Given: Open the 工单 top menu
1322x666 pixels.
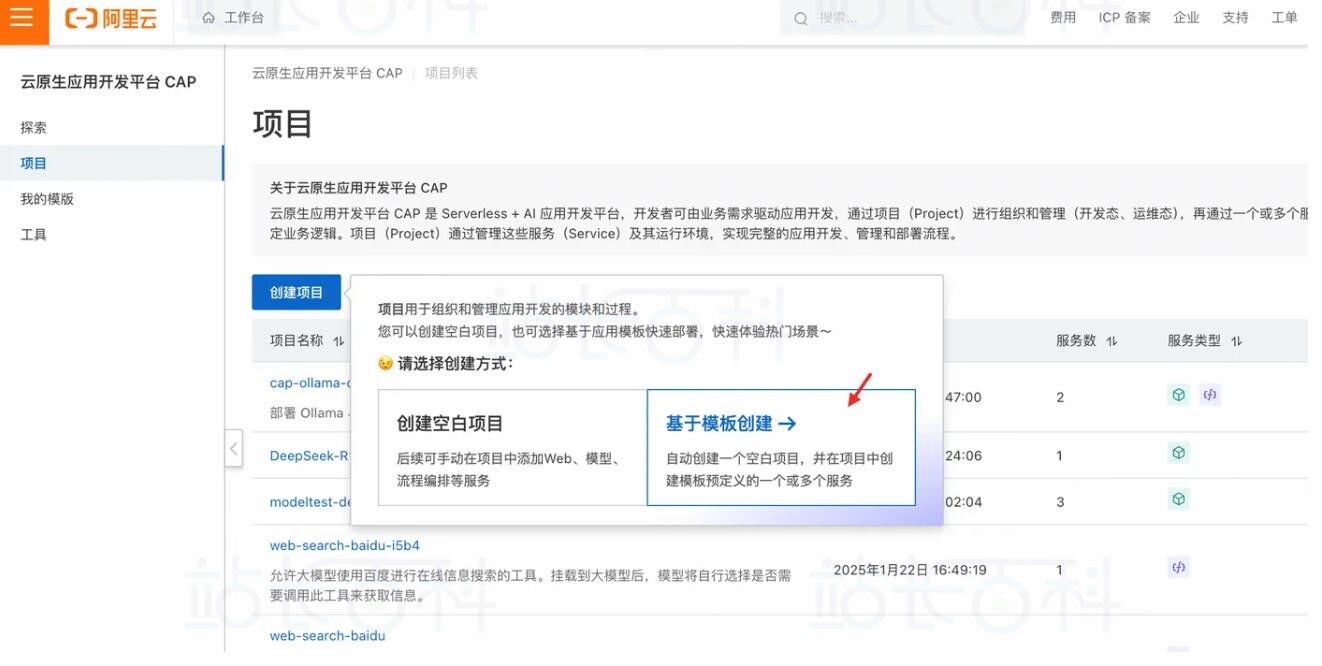Looking at the screenshot, I should point(1284,18).
